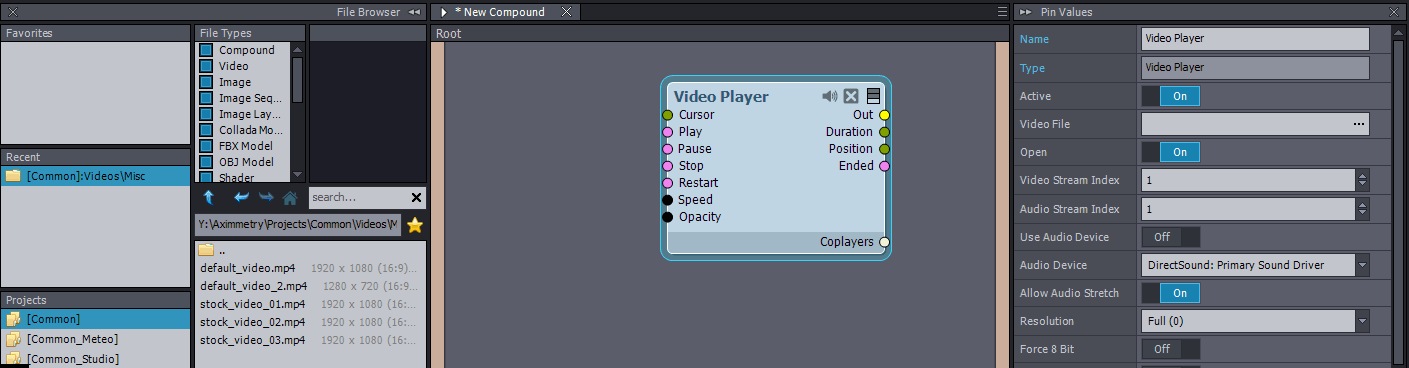This screenshot has height=368, width=1409.
Task: Select stock_video_02.mp4 file
Action: point(252,322)
